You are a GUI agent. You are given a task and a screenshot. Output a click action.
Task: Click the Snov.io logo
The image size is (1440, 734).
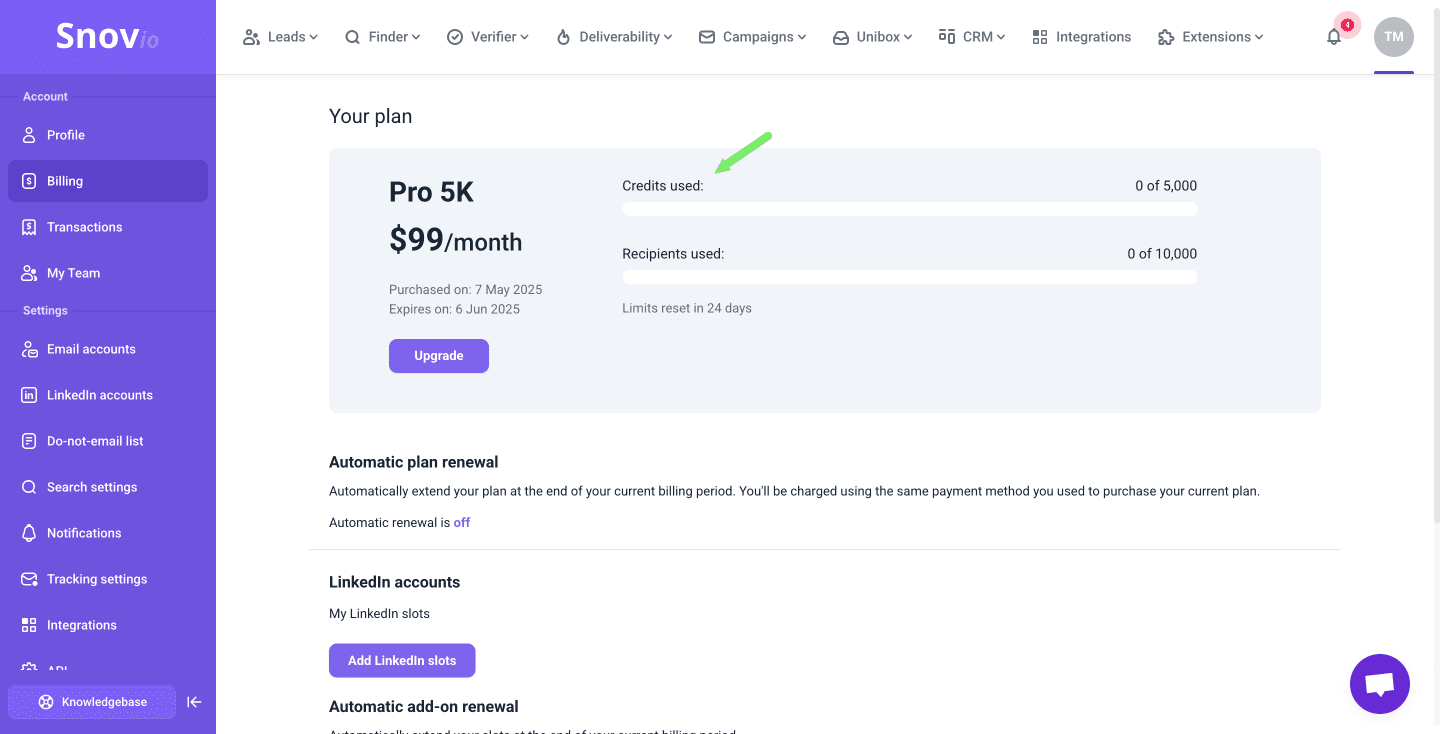coord(107,37)
